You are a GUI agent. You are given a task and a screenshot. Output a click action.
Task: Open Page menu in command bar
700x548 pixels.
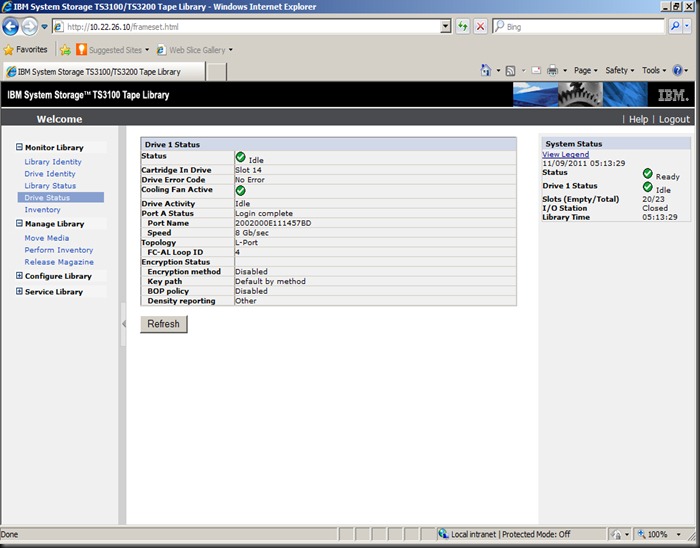[x=585, y=71]
